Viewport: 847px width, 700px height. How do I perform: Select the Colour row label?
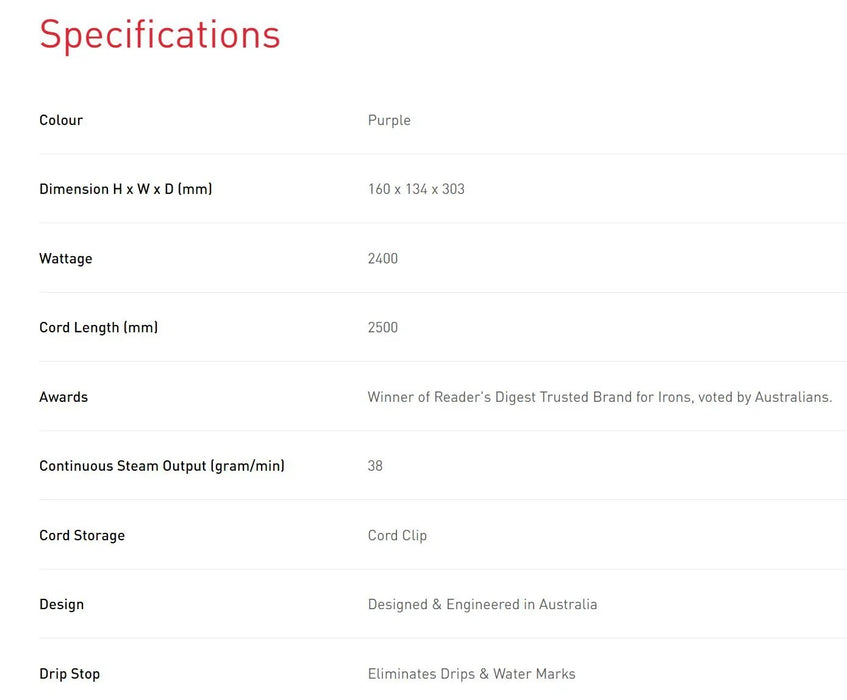[61, 120]
